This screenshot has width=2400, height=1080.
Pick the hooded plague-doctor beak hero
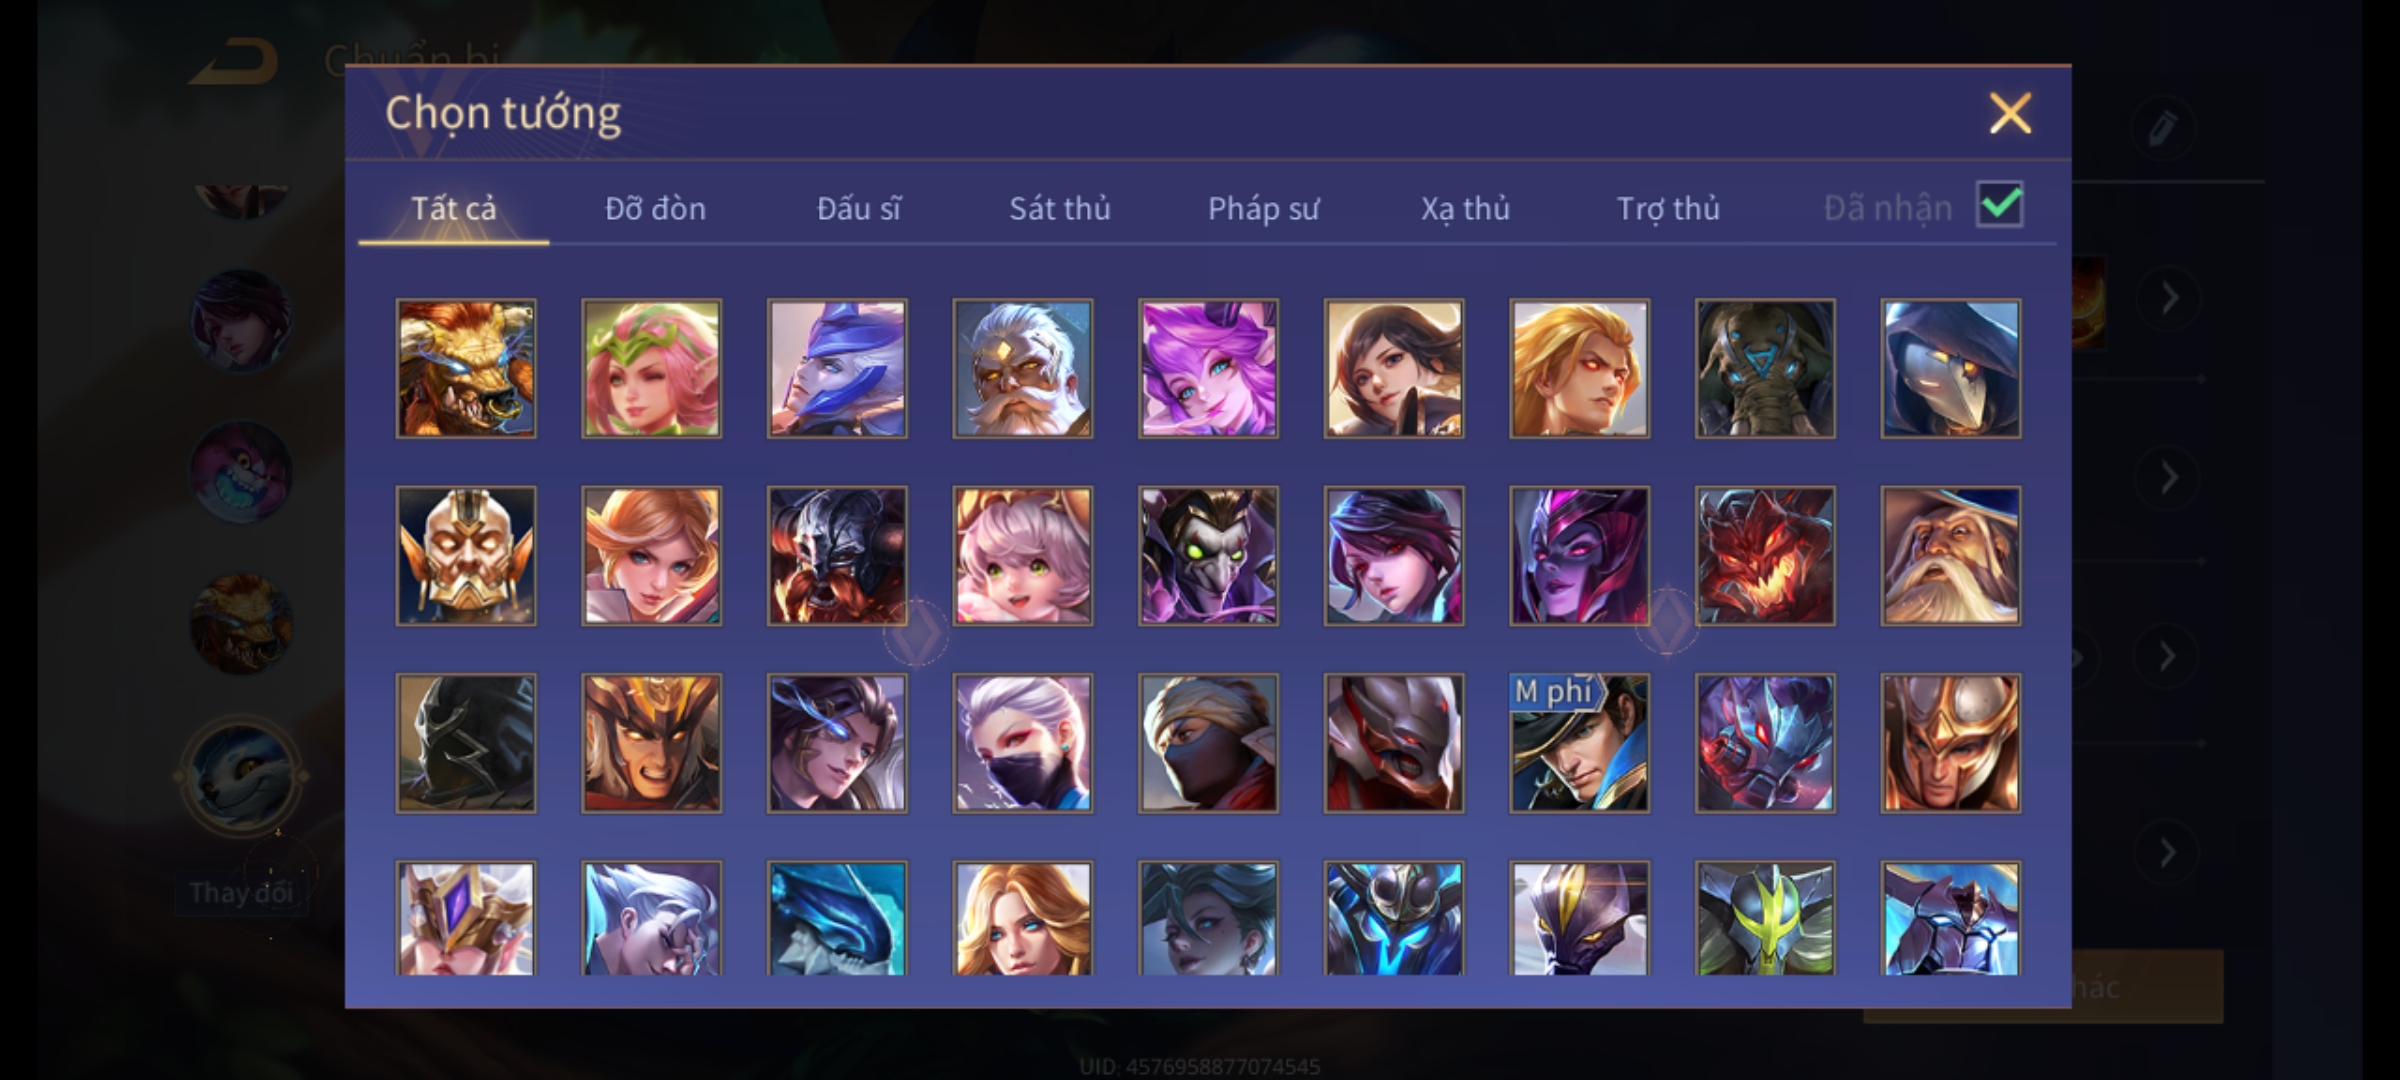(1950, 368)
